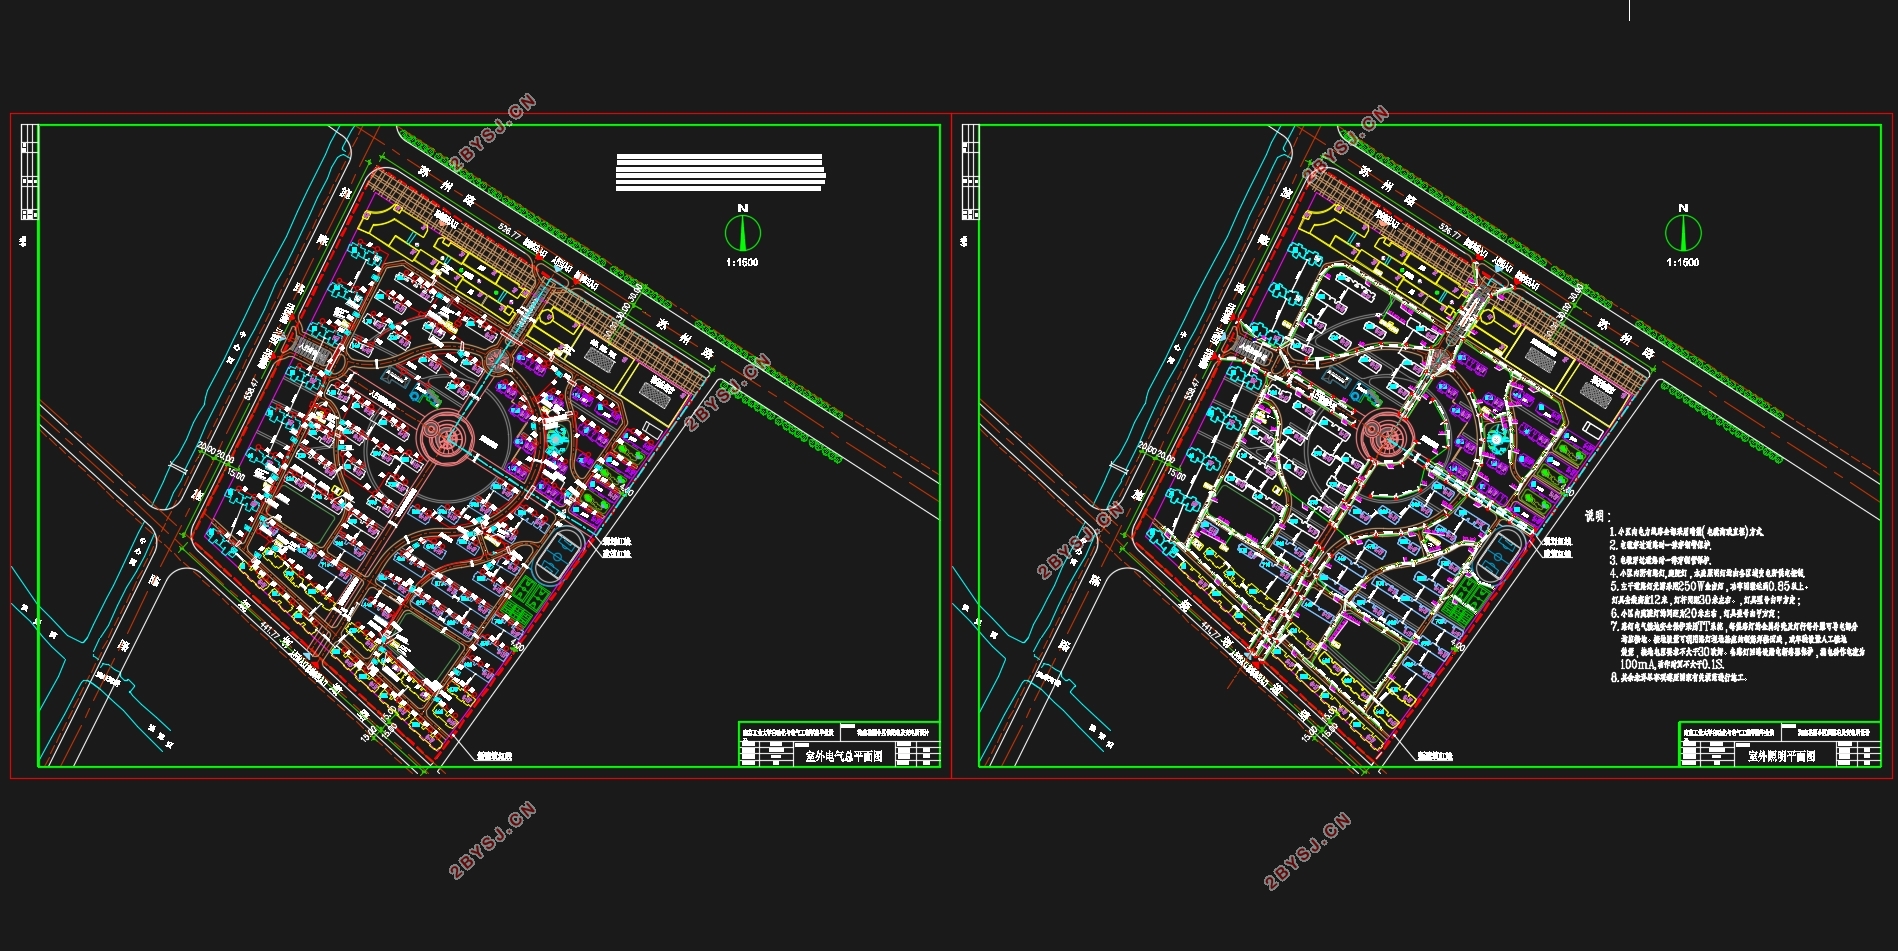Click the 说明 notes heading
1898x951 pixels.
point(1597,516)
